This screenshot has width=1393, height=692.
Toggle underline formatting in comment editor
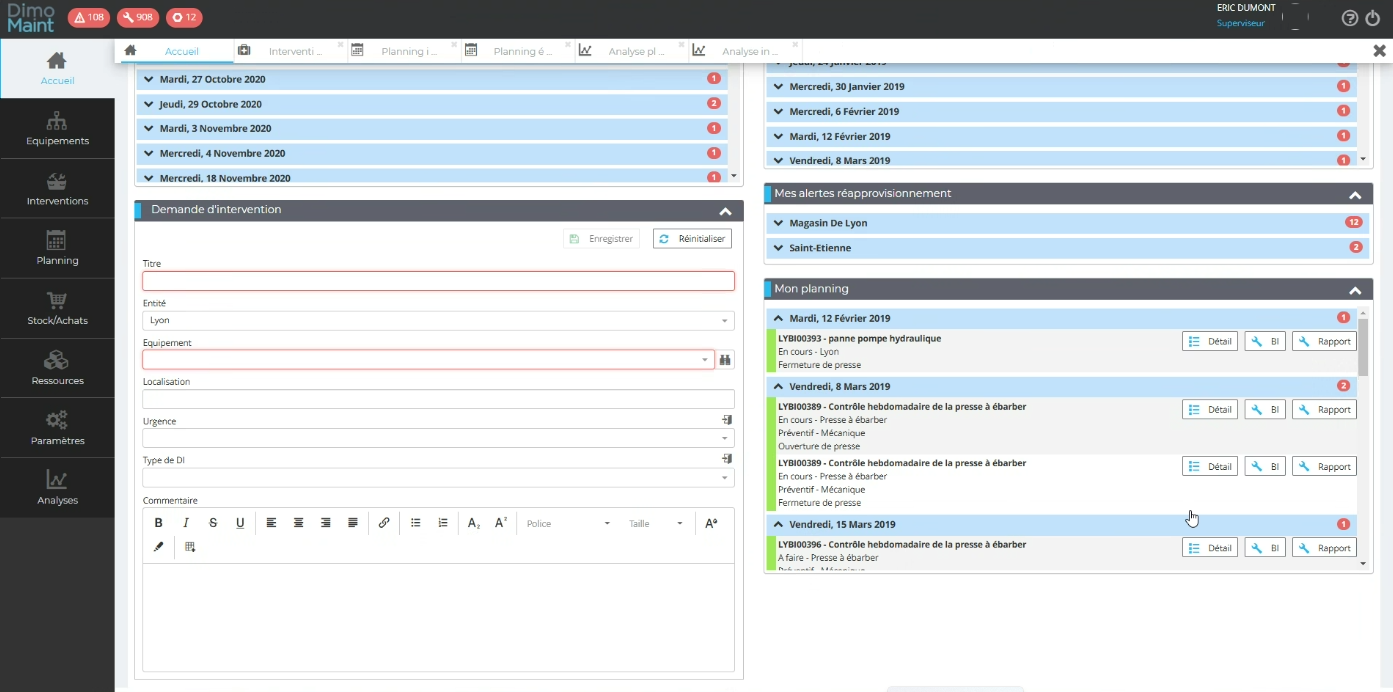click(x=240, y=523)
